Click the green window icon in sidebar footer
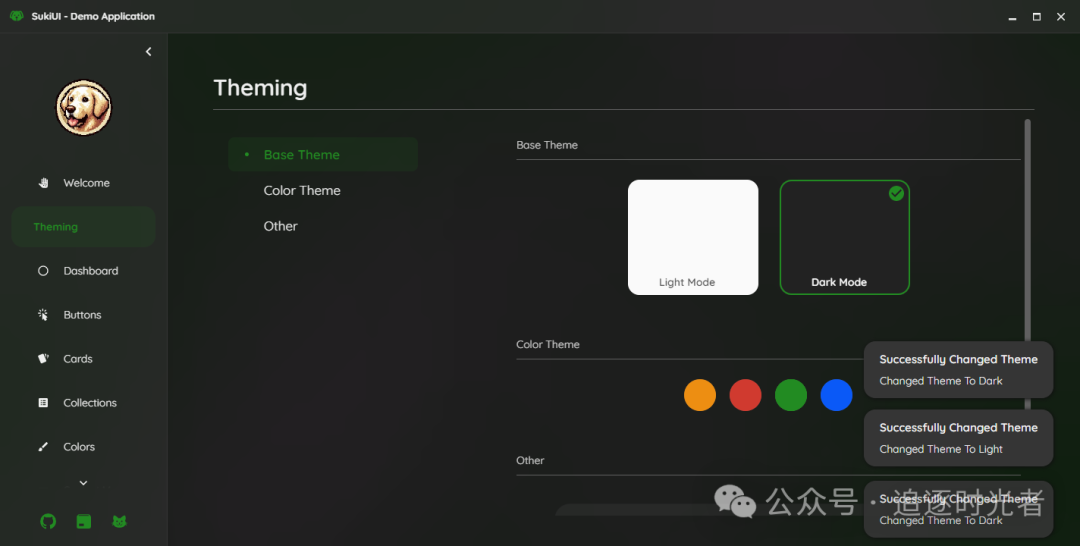The width and height of the screenshot is (1080, 546). click(84, 521)
